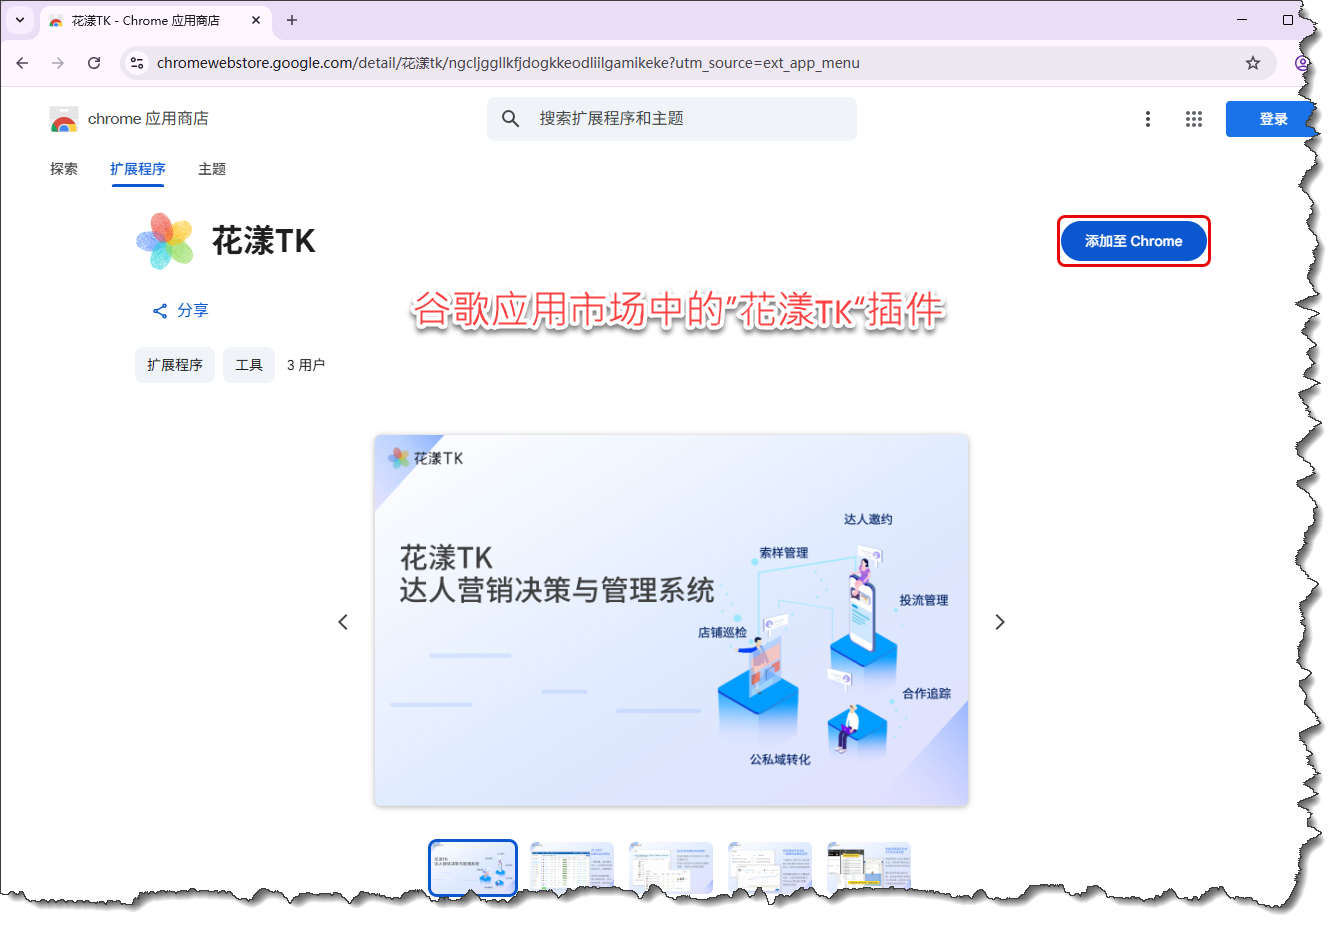The height and width of the screenshot is (929, 1343).
Task: Switch to the 探索 tab
Action: tap(64, 169)
